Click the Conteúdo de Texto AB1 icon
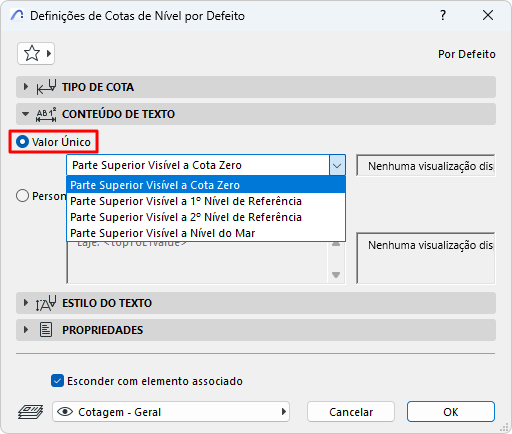 tap(46, 114)
